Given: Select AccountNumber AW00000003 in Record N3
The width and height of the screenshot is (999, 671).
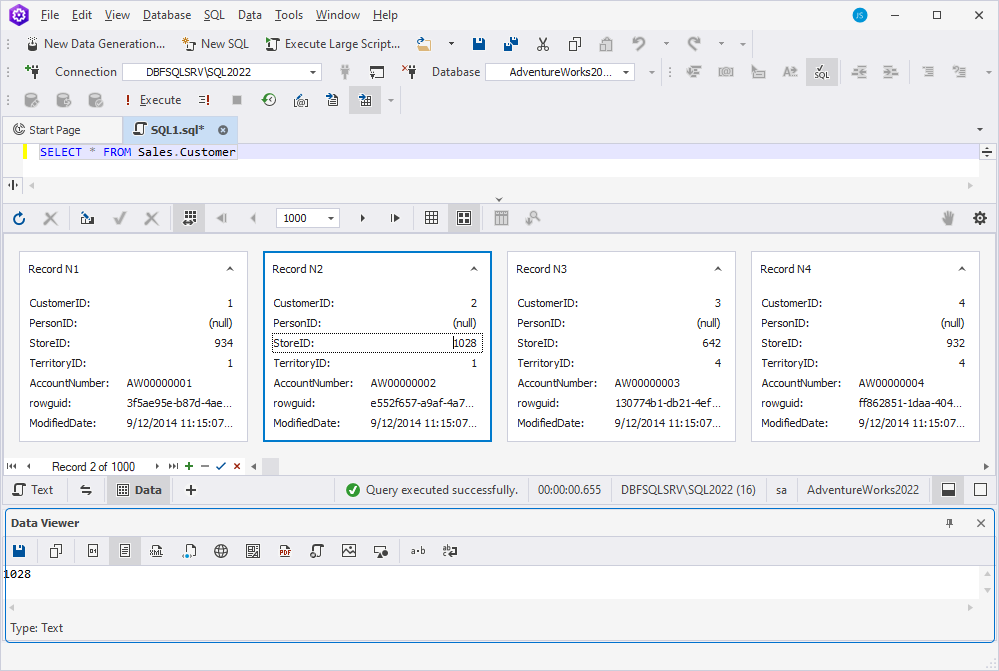Looking at the screenshot, I should click(x=647, y=383).
